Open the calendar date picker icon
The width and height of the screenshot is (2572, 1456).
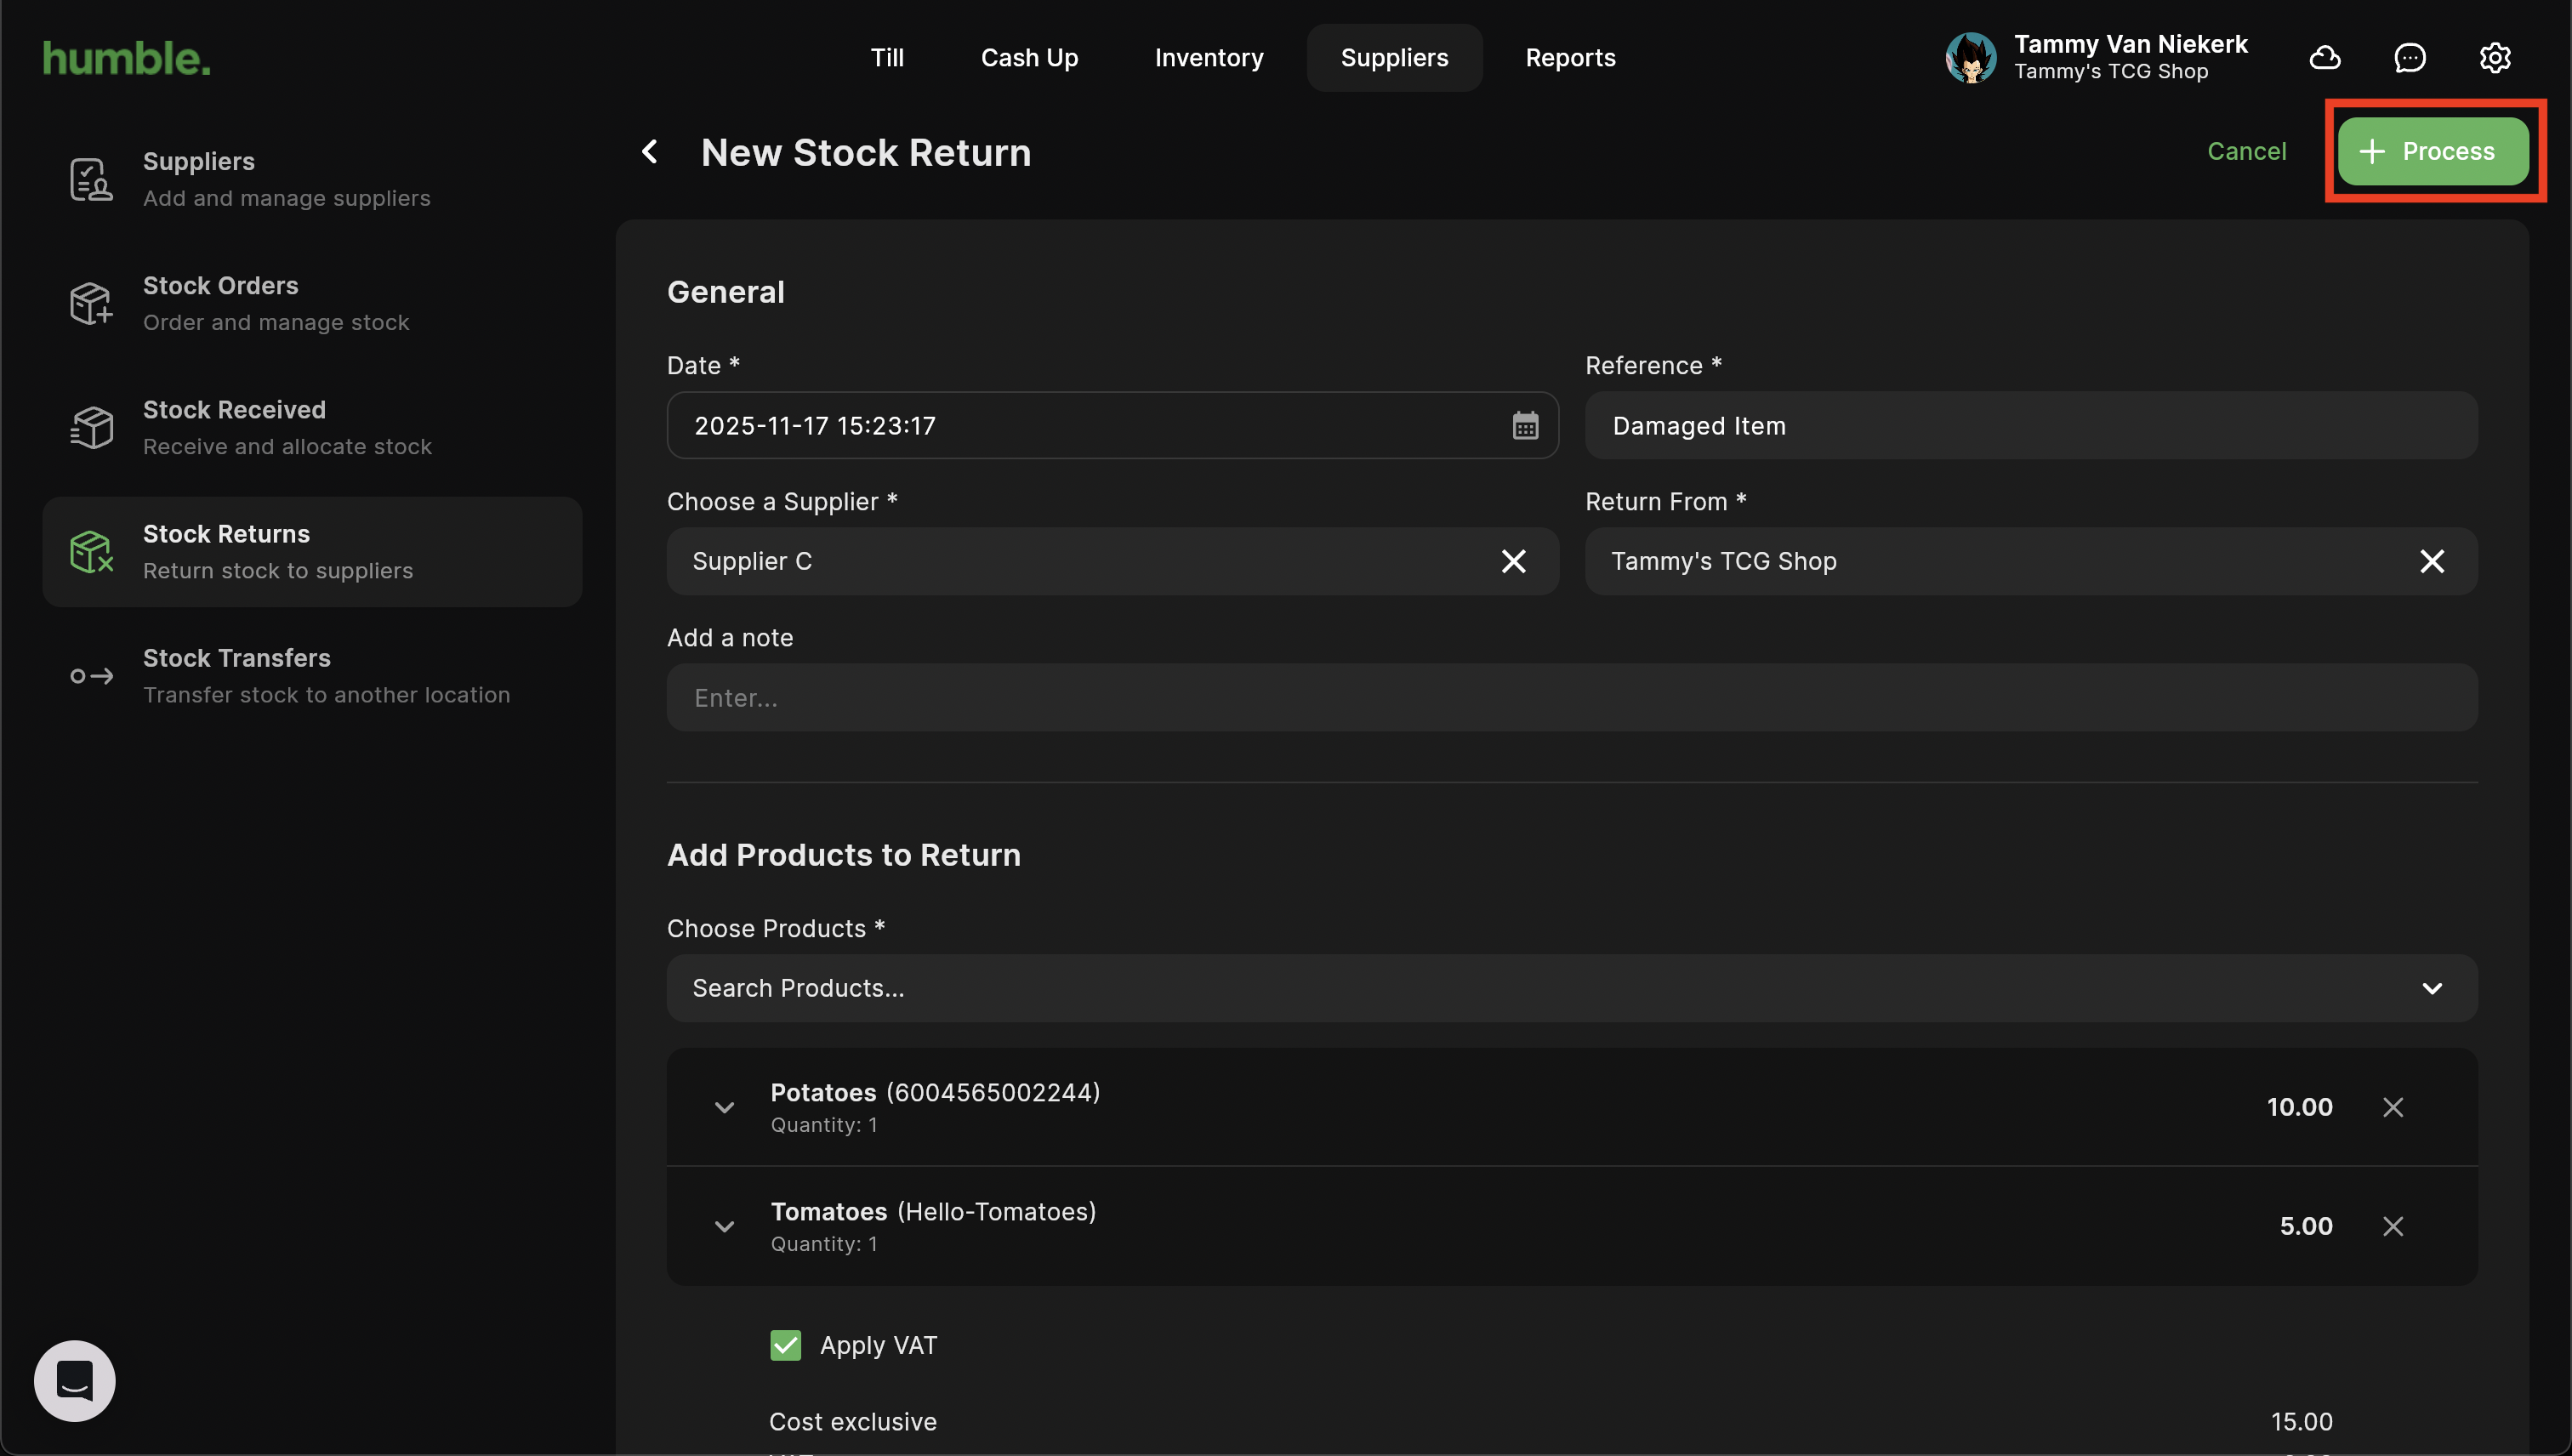pyautogui.click(x=1524, y=425)
